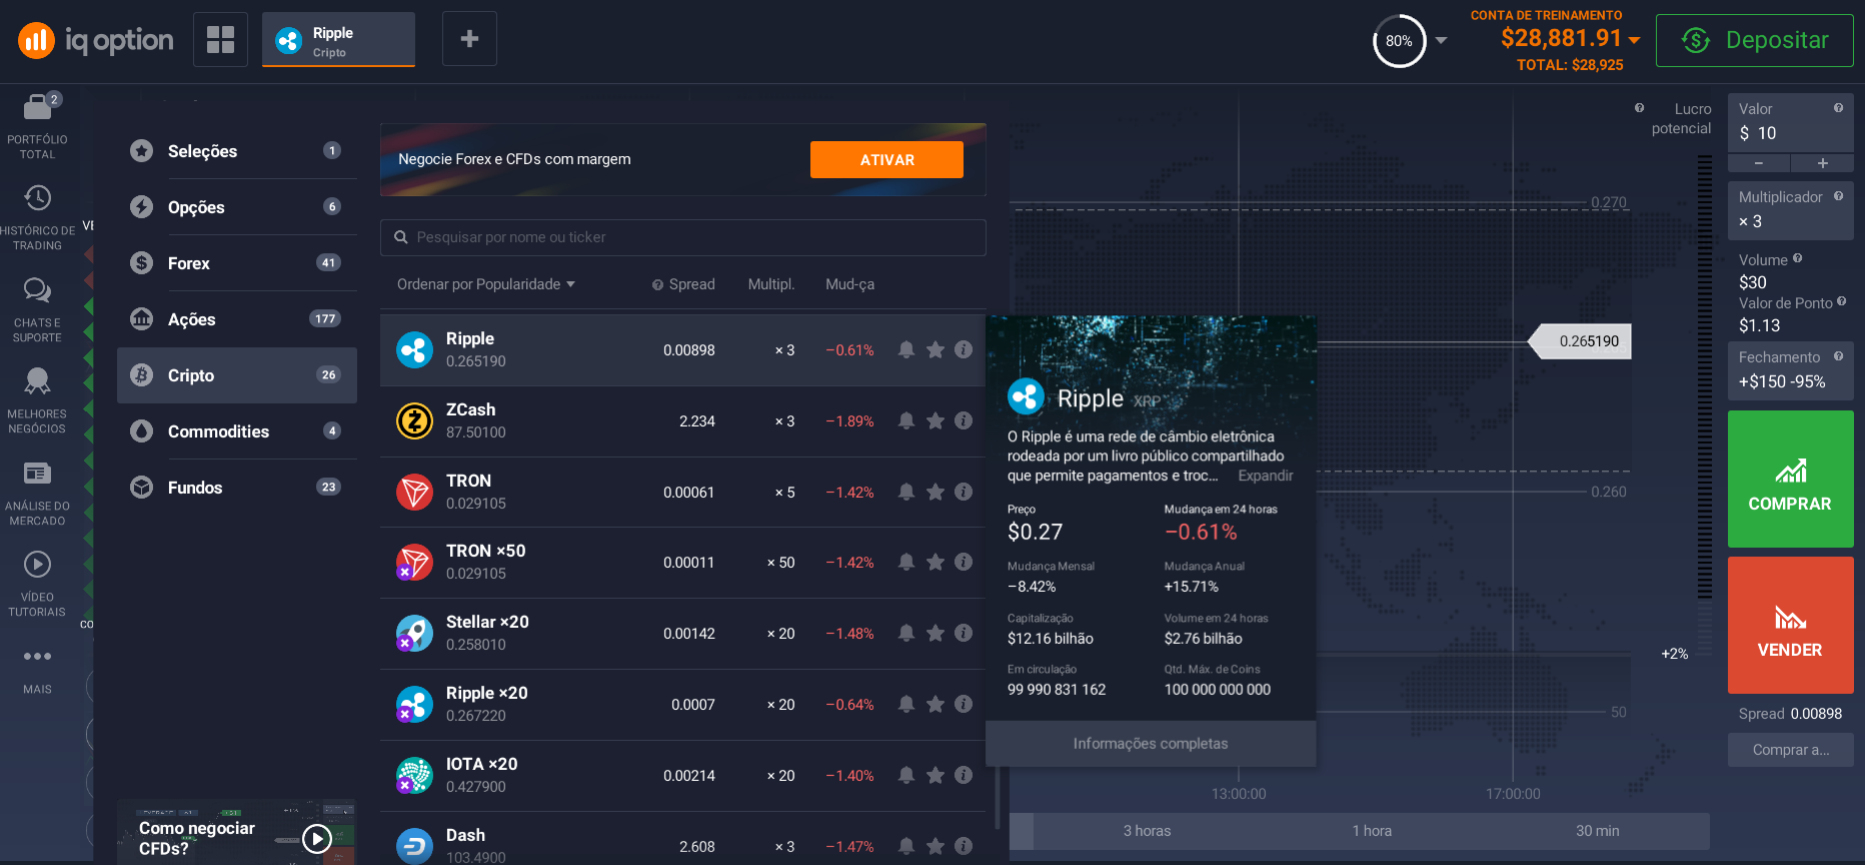Open info icon for Dash row

pyautogui.click(x=964, y=846)
